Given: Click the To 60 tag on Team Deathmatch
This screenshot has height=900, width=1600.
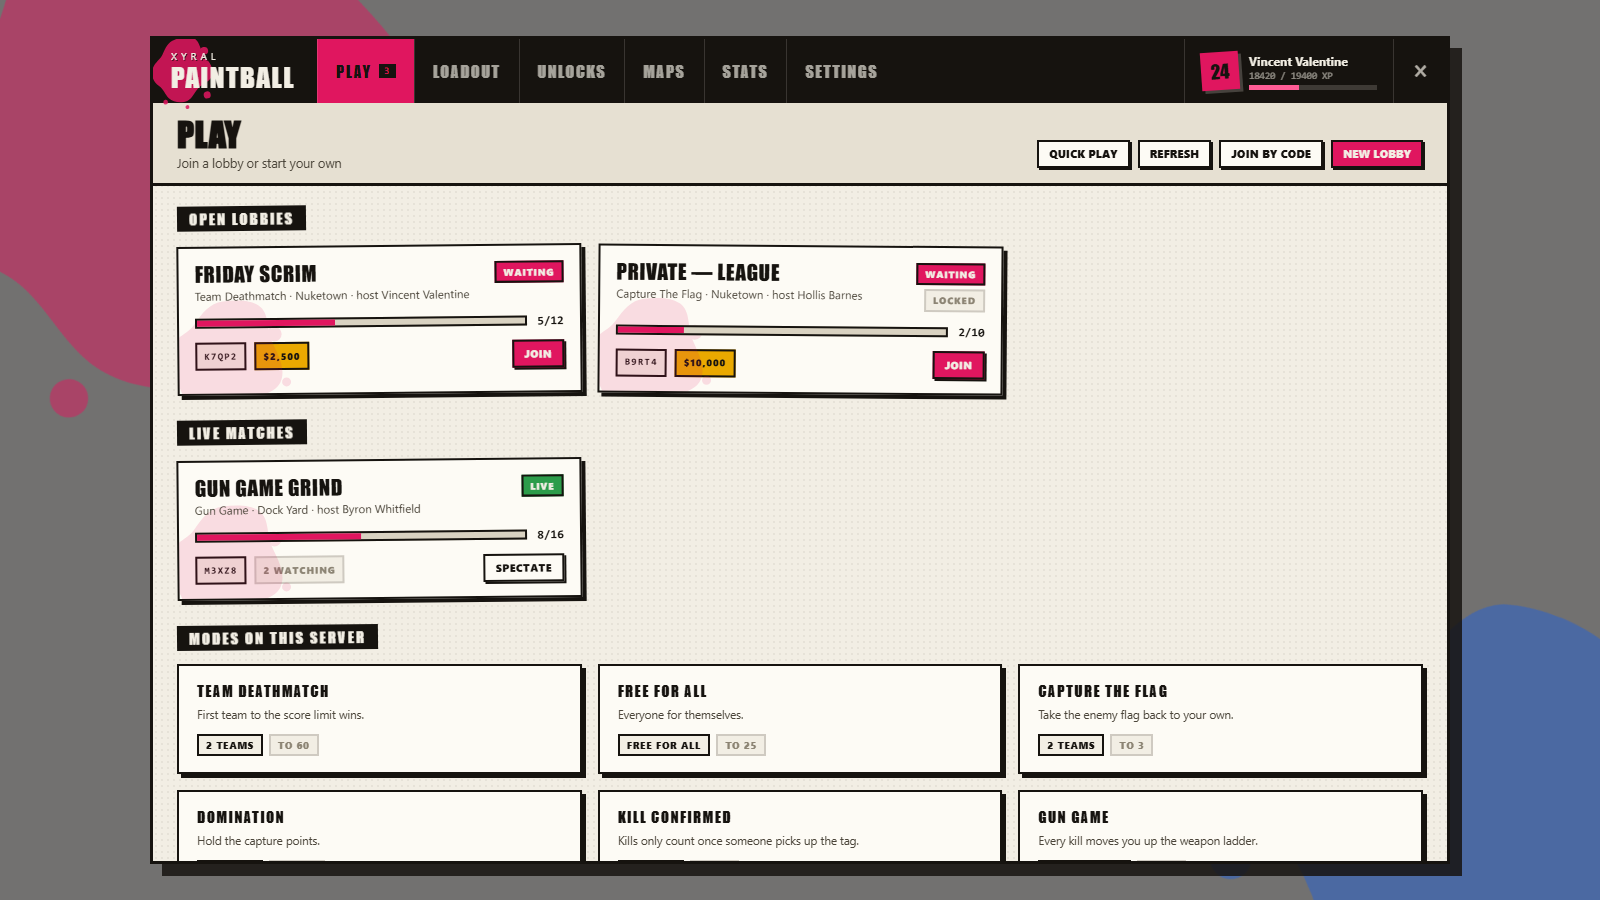Looking at the screenshot, I should [294, 745].
